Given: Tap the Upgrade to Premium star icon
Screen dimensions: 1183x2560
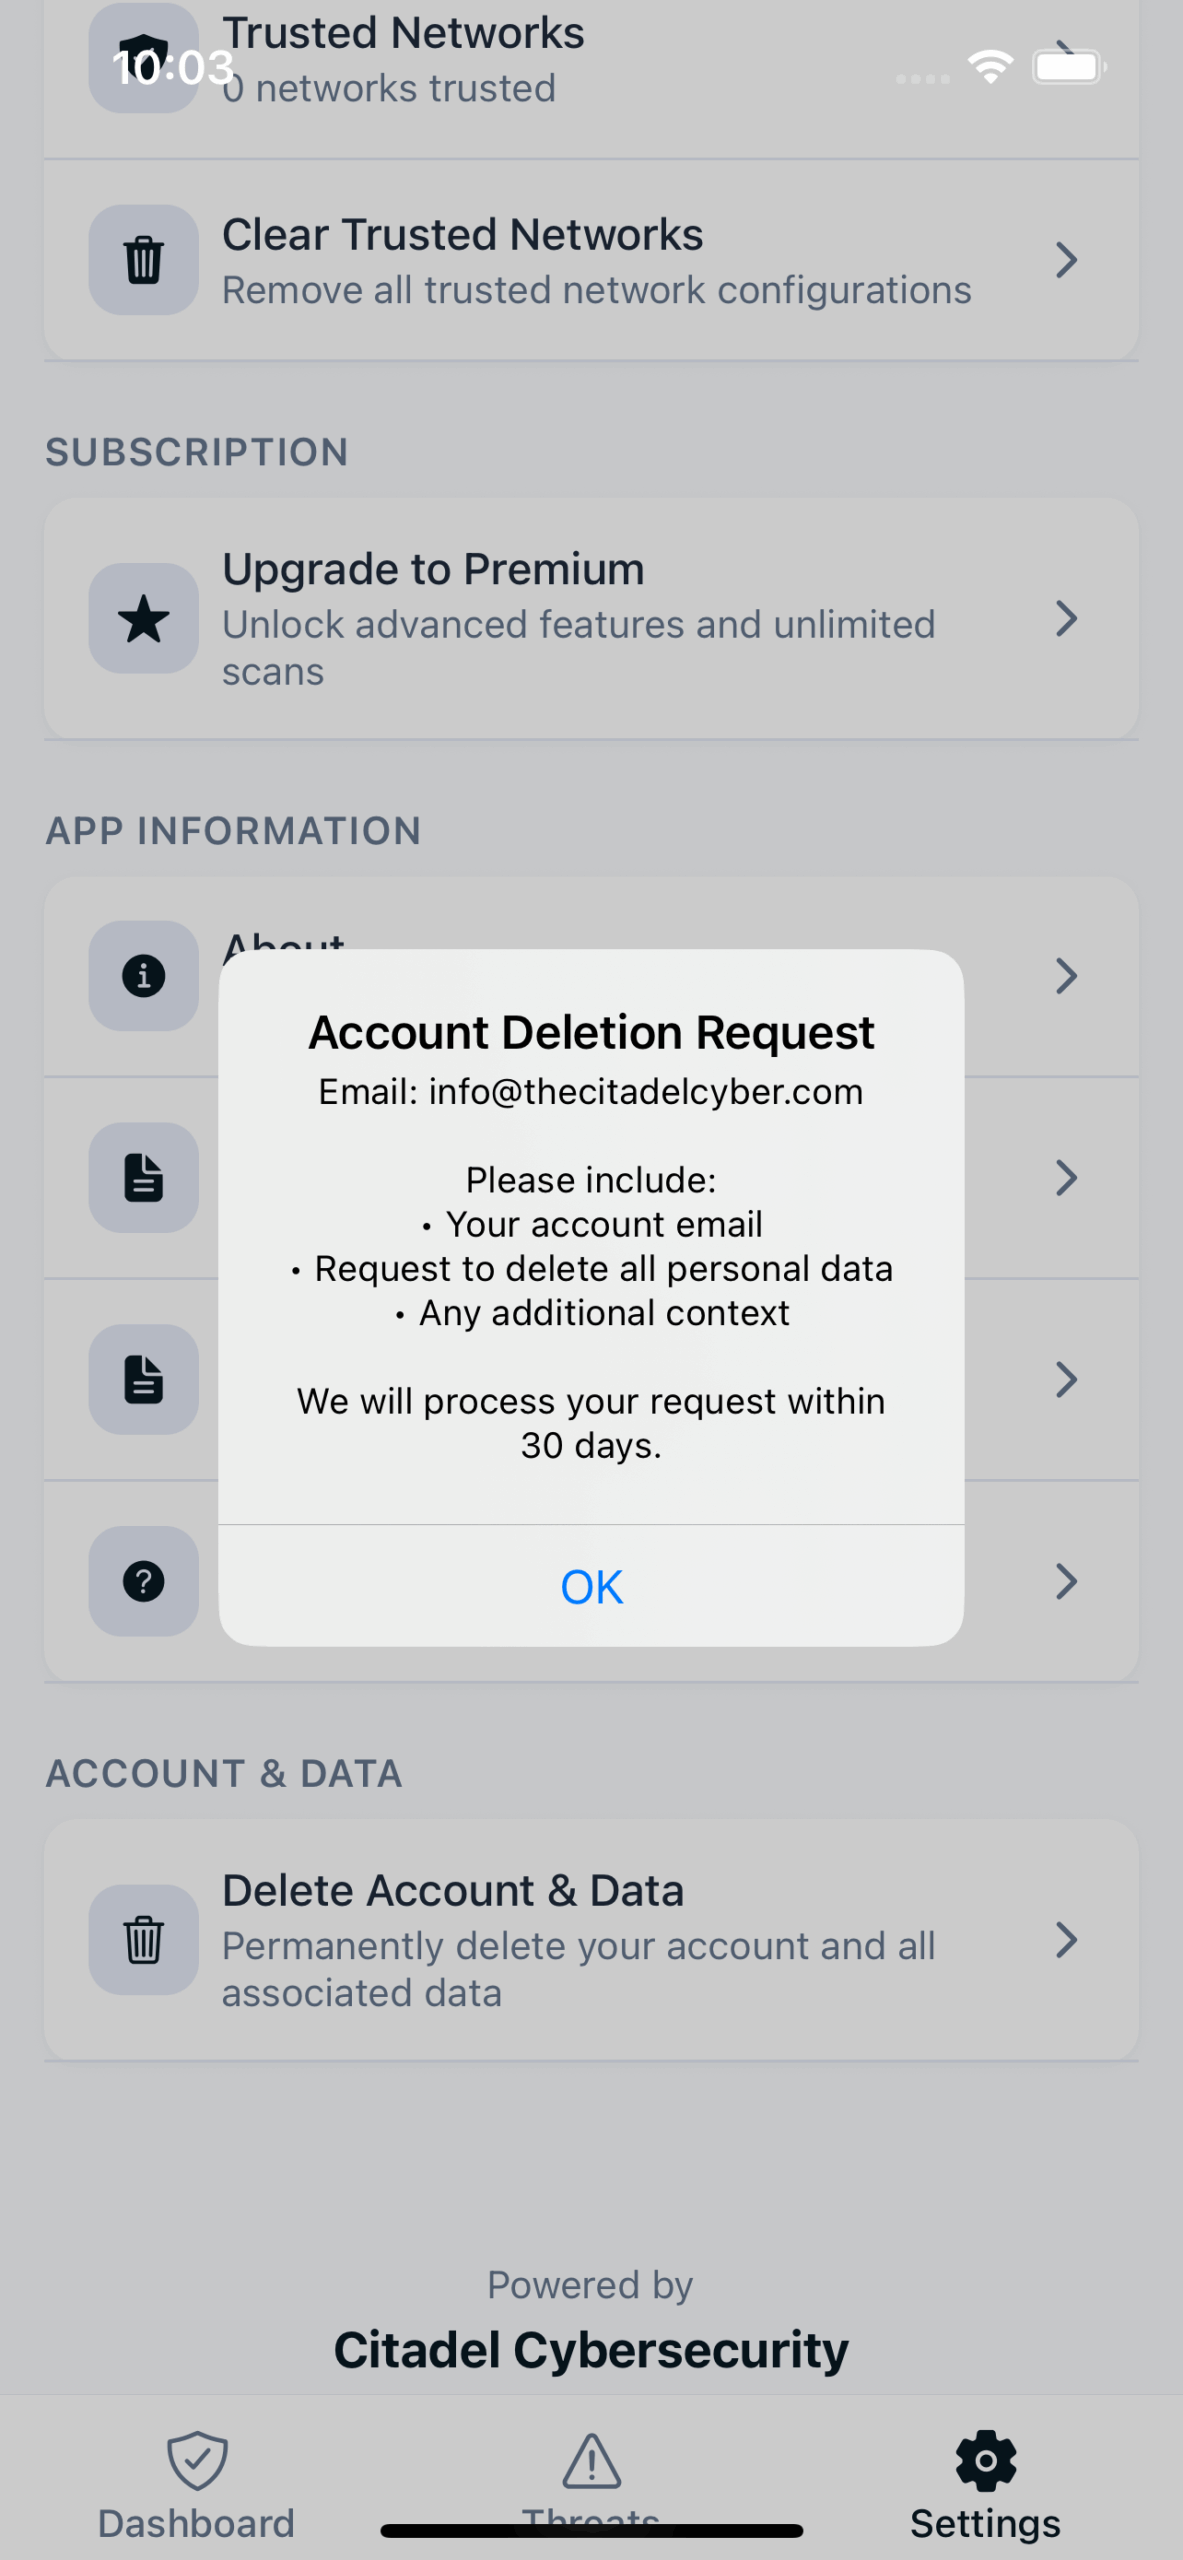Looking at the screenshot, I should point(143,618).
